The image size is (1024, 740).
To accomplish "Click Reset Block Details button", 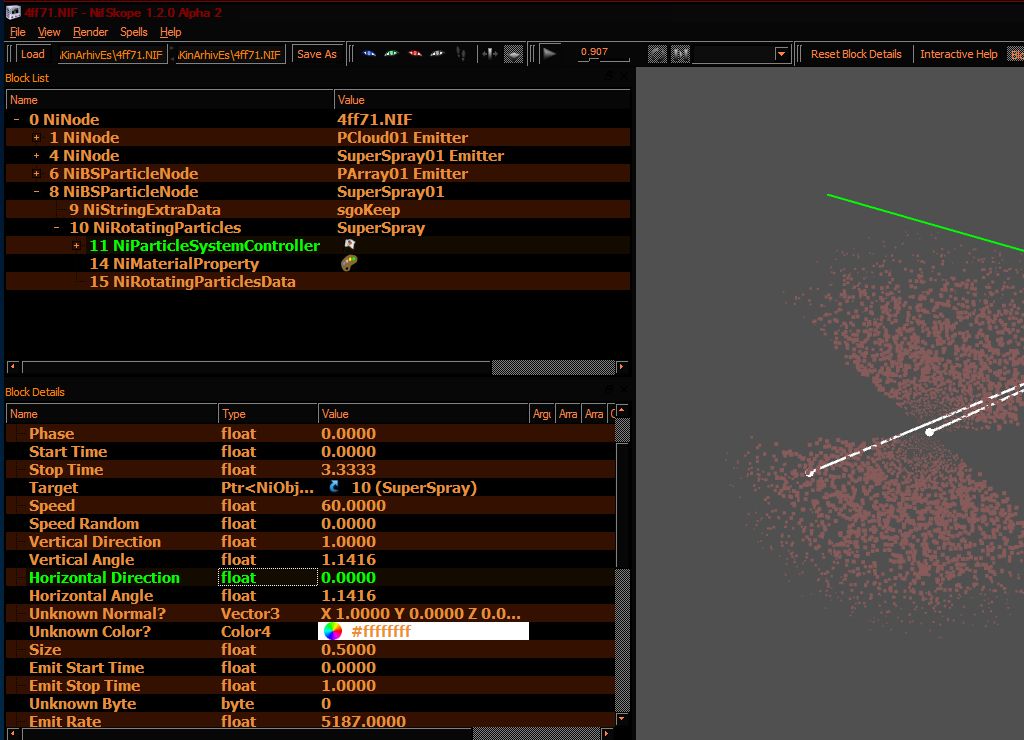I will click(x=856, y=54).
